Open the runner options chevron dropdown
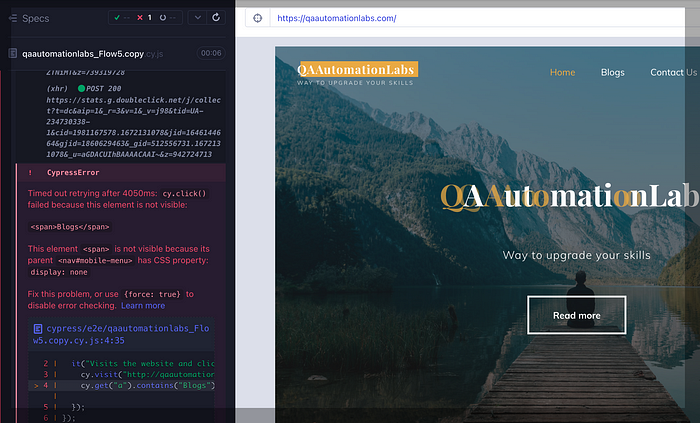 coord(197,17)
